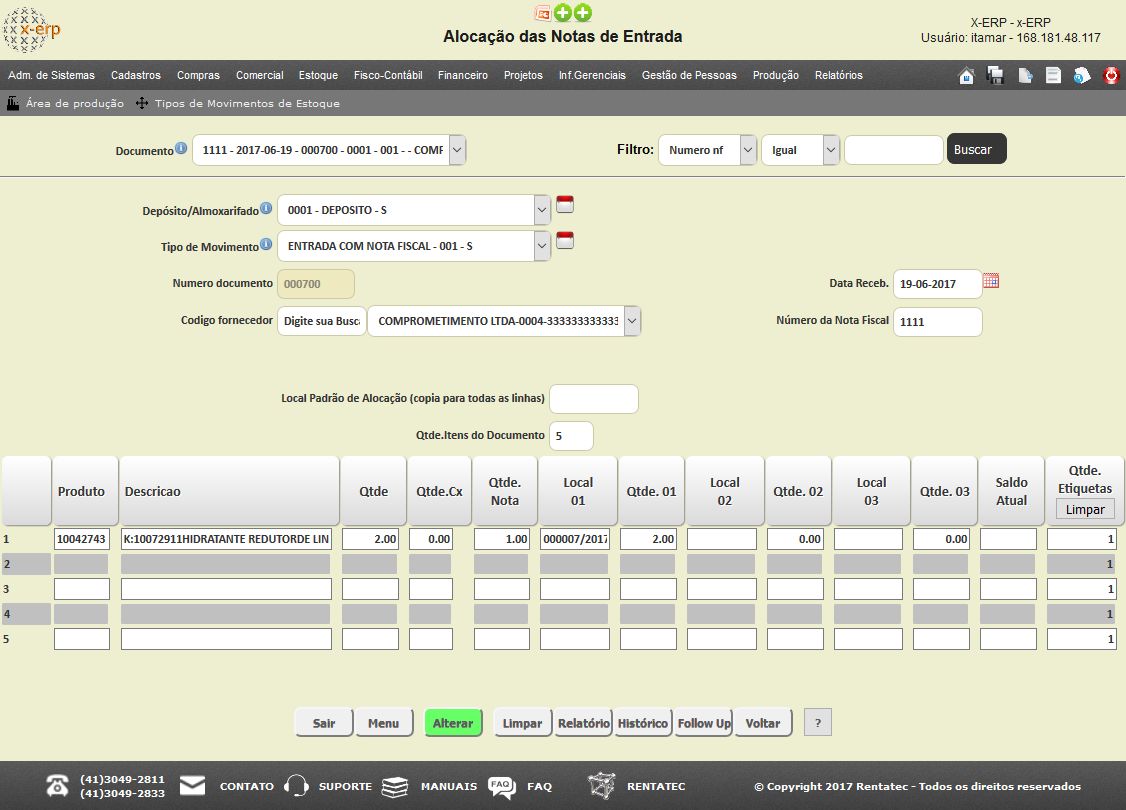Screen dimensions: 1126x810
Task: Click the Sair button
Action: [324, 723]
